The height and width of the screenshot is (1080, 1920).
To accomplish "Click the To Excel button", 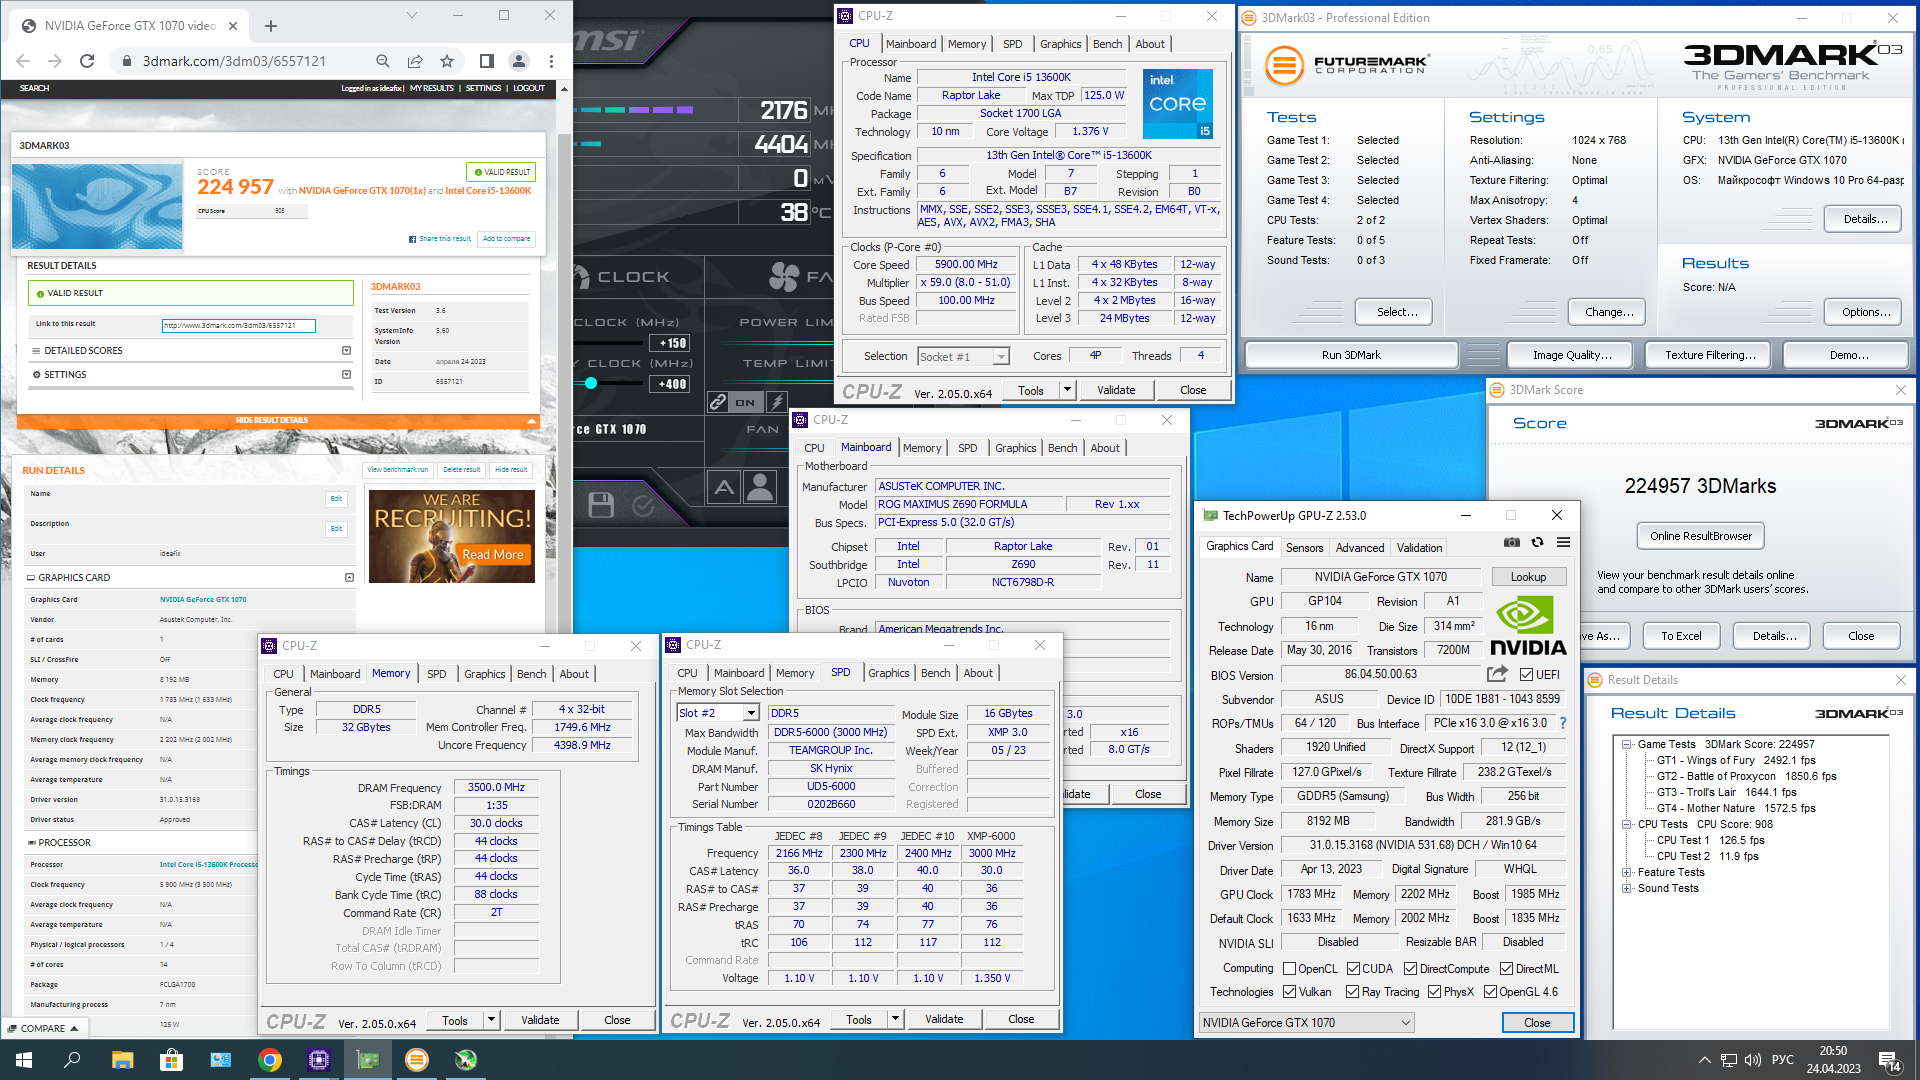I will tap(1681, 636).
